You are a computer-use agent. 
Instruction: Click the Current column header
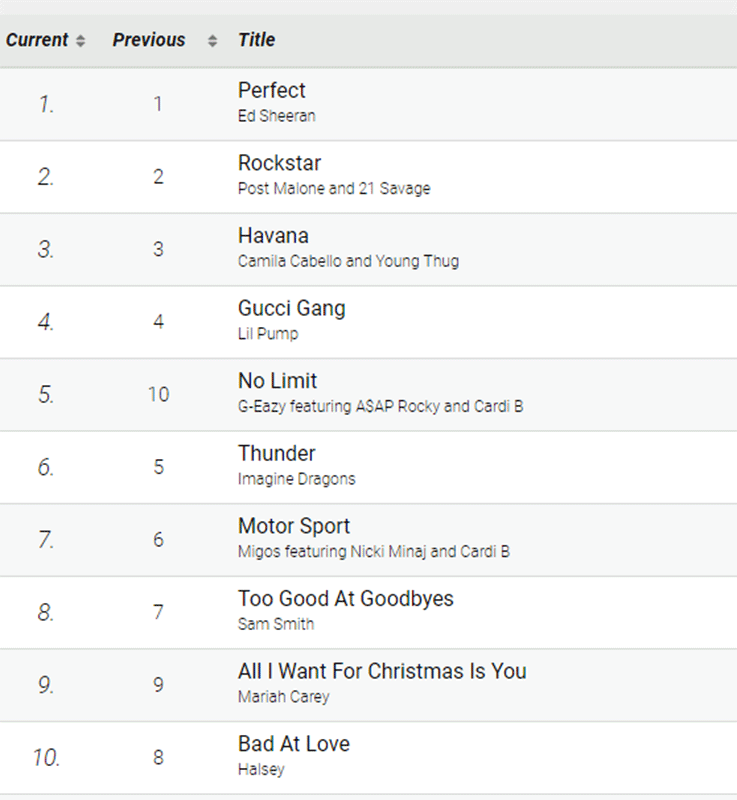click(x=37, y=40)
